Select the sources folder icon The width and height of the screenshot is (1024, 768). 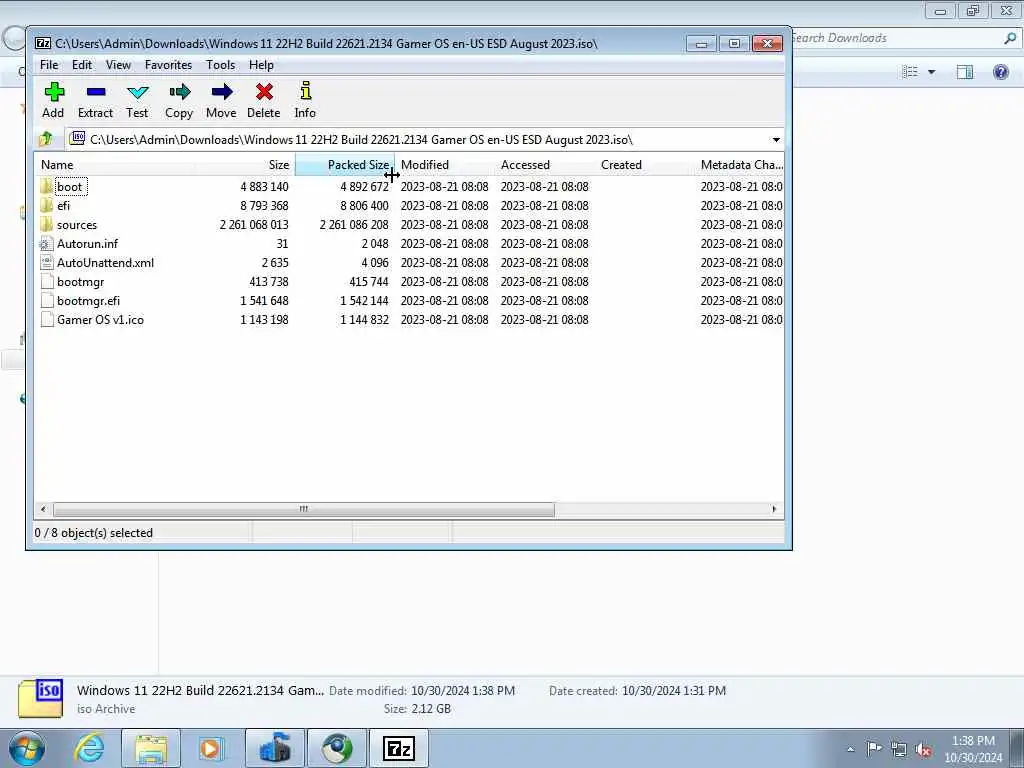tap(46, 225)
